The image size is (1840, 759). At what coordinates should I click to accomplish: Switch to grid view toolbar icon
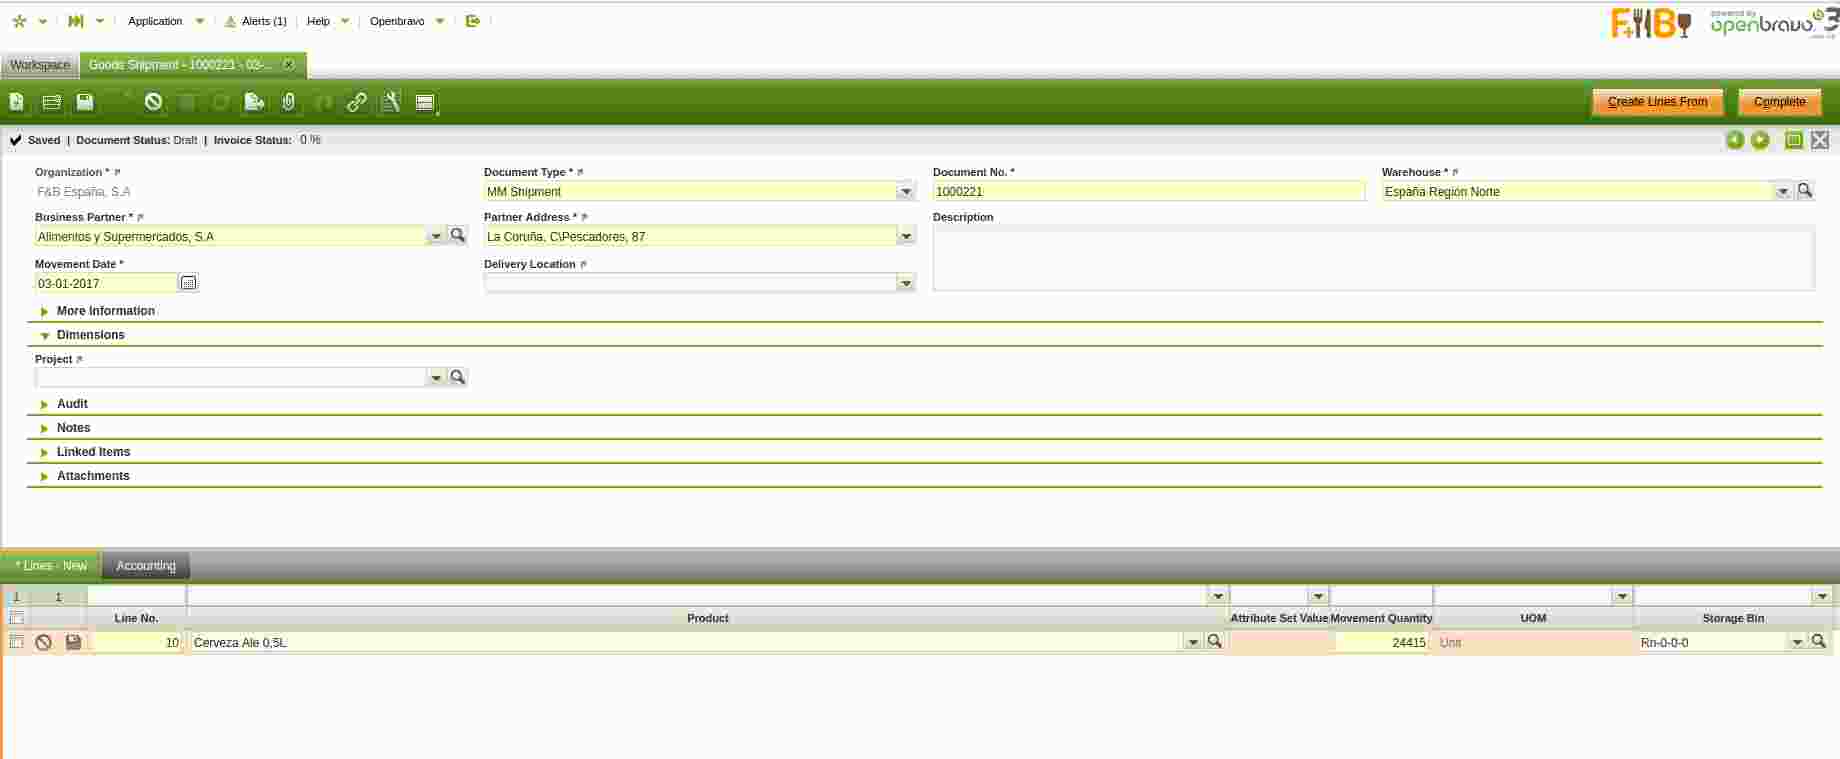51,102
